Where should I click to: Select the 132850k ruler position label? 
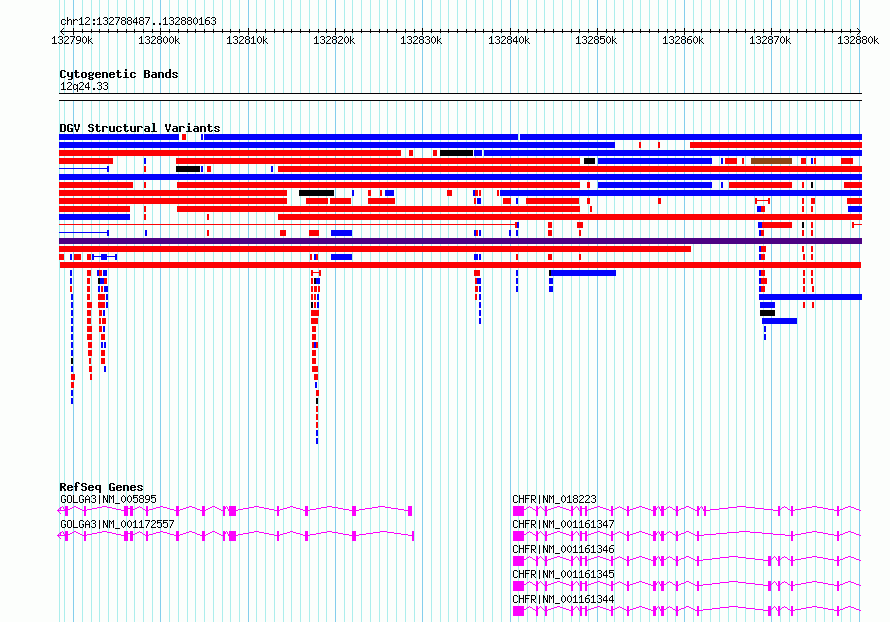pos(596,40)
